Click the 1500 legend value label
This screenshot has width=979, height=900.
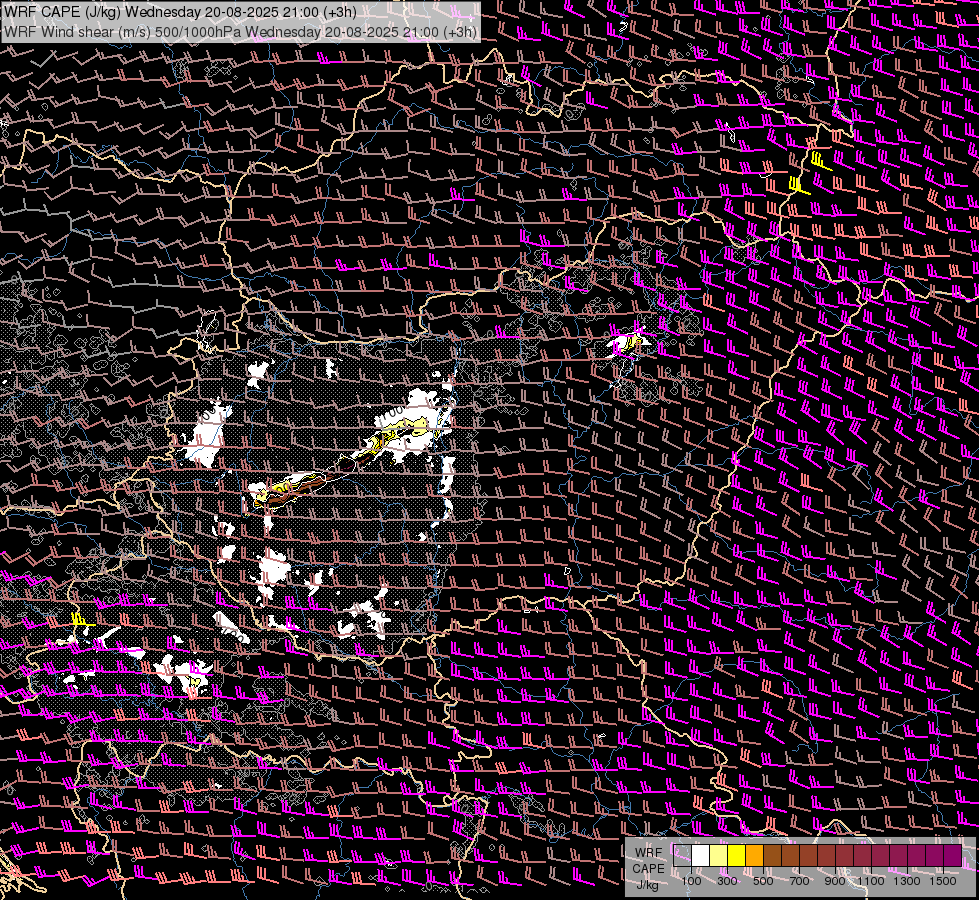pyautogui.click(x=943, y=881)
